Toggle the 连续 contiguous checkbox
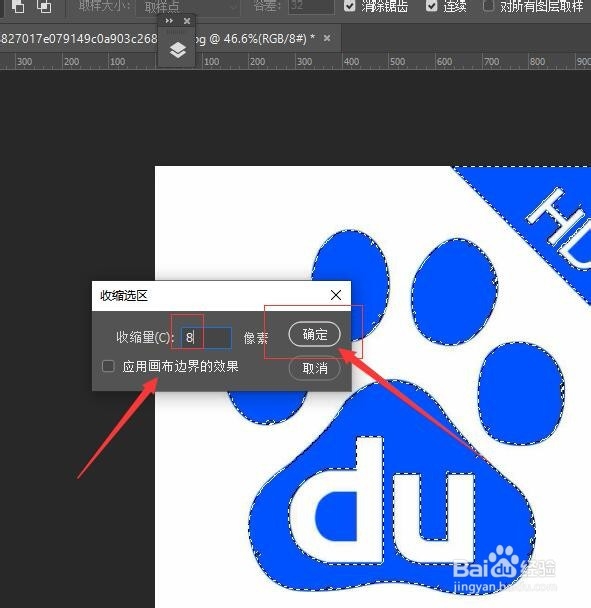591x608 pixels. click(x=431, y=5)
